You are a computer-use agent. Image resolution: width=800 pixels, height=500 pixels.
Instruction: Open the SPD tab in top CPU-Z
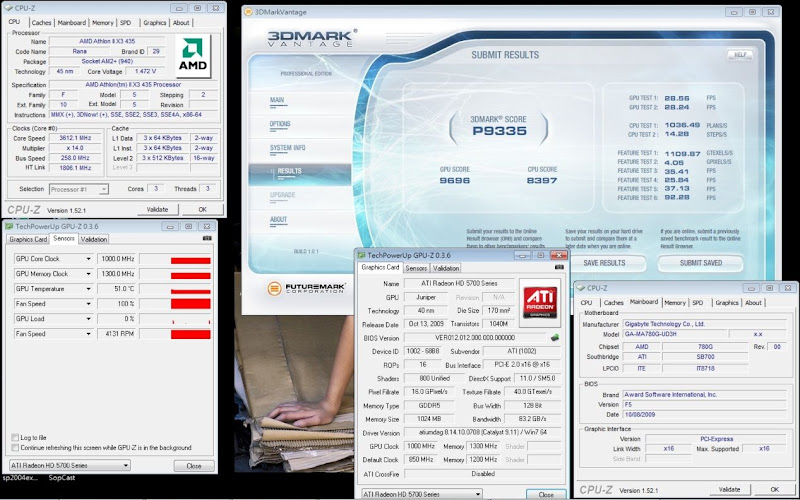tap(126, 22)
